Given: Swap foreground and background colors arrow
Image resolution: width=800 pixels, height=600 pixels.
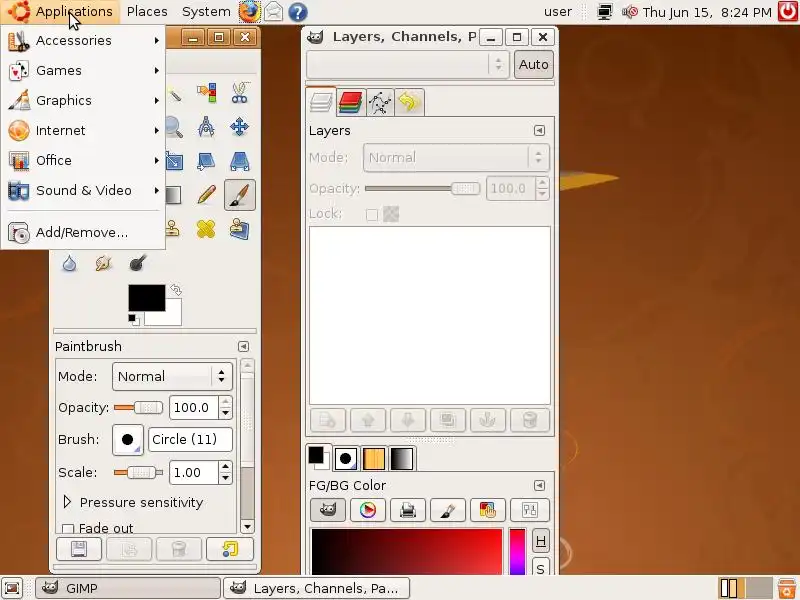Looking at the screenshot, I should 176,290.
